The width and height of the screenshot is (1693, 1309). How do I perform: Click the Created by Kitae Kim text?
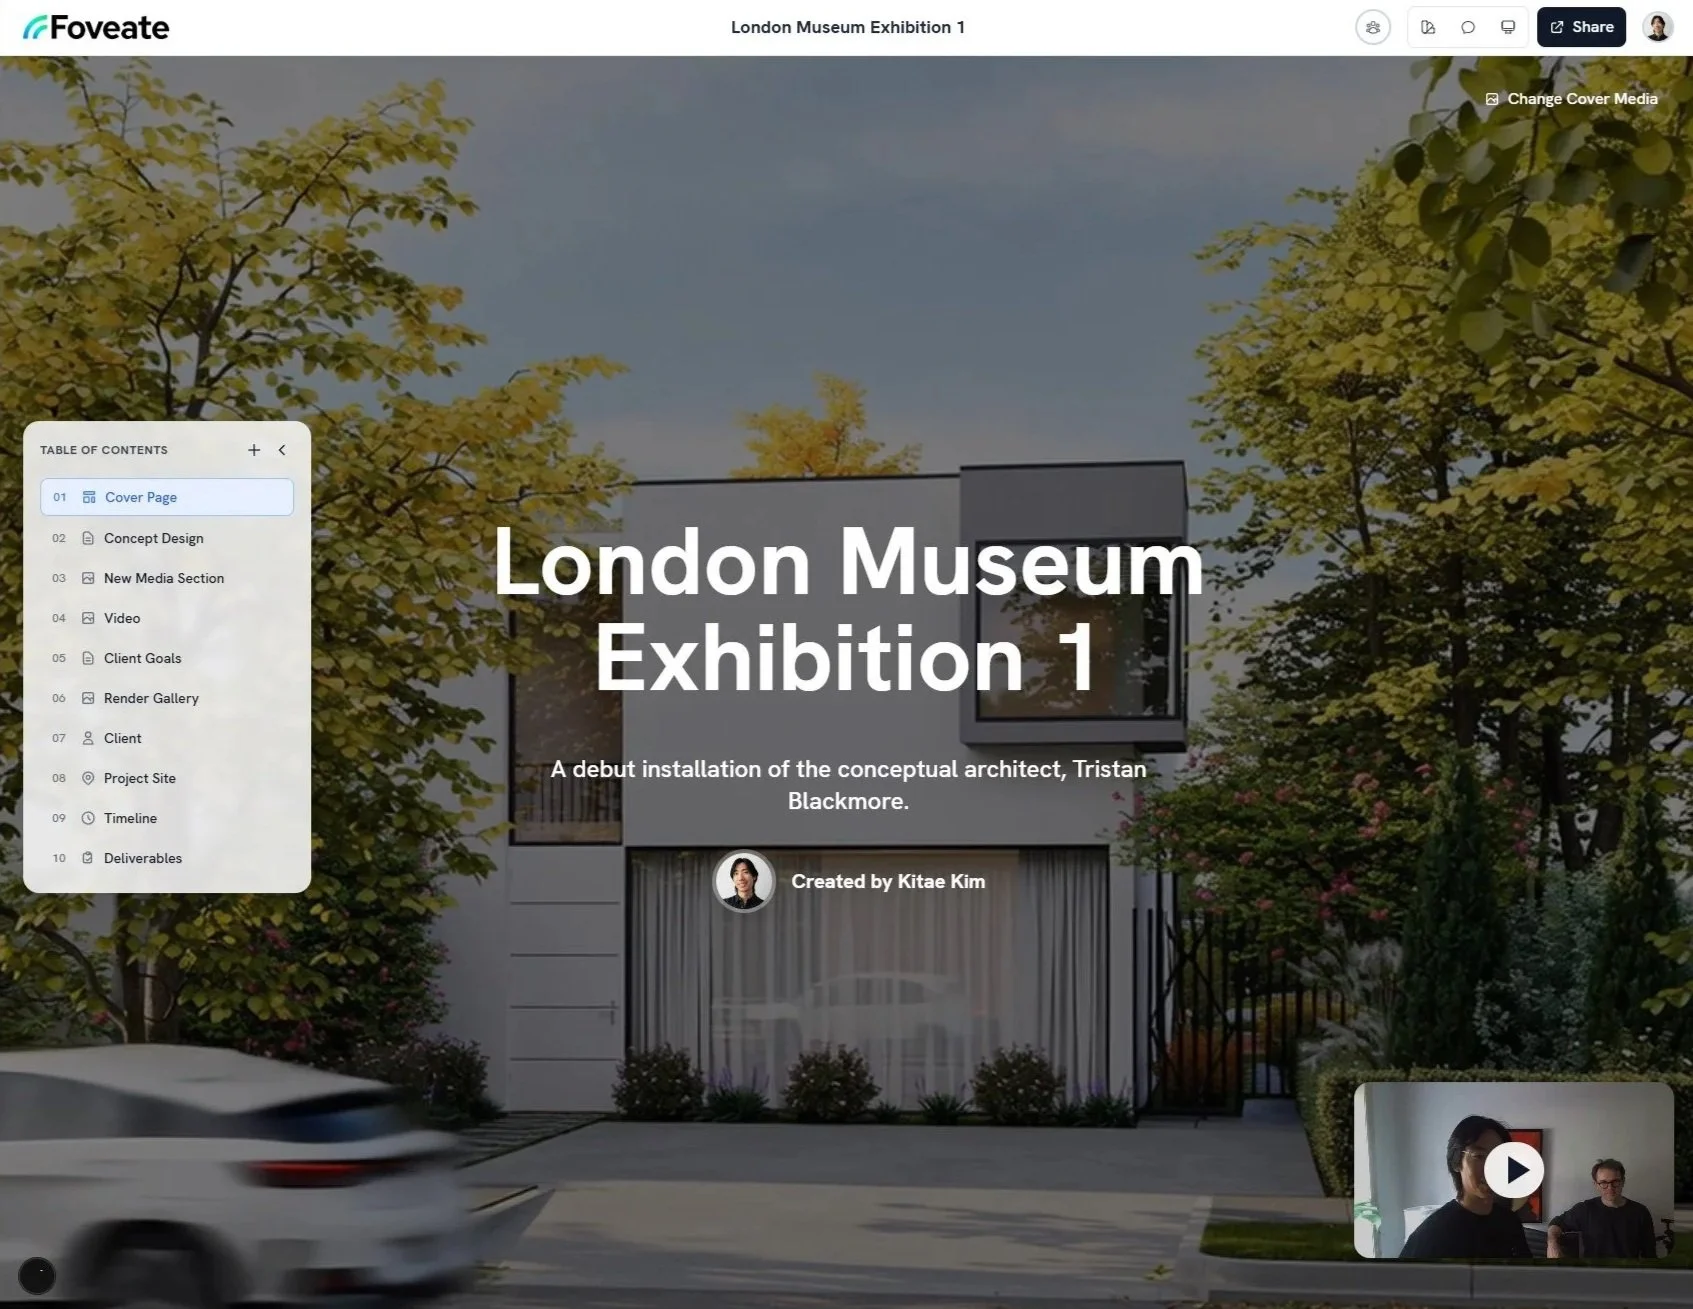click(x=888, y=881)
